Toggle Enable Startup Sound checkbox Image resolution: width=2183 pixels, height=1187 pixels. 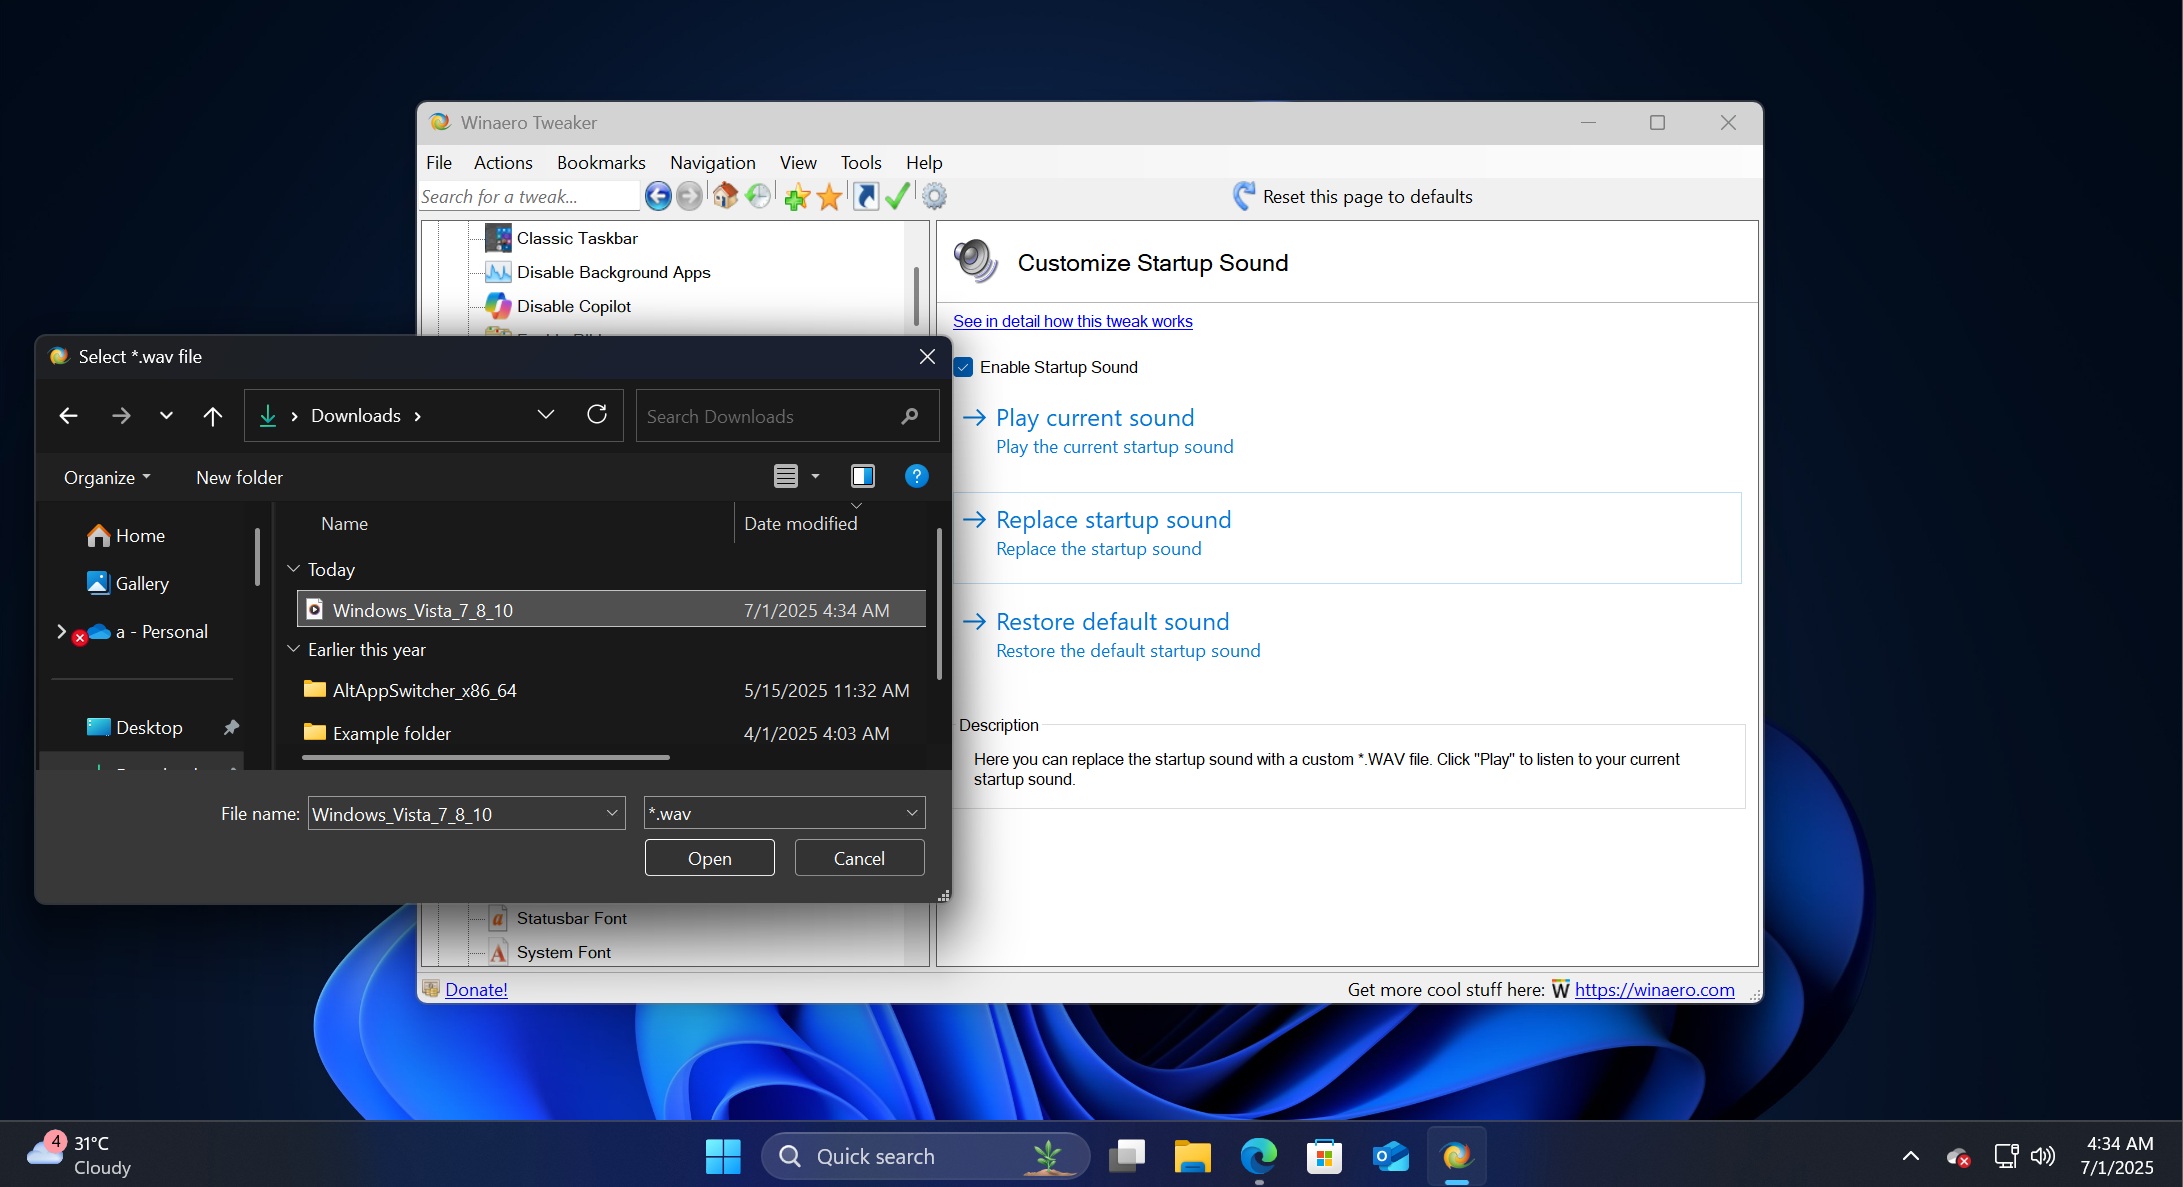pos(964,367)
